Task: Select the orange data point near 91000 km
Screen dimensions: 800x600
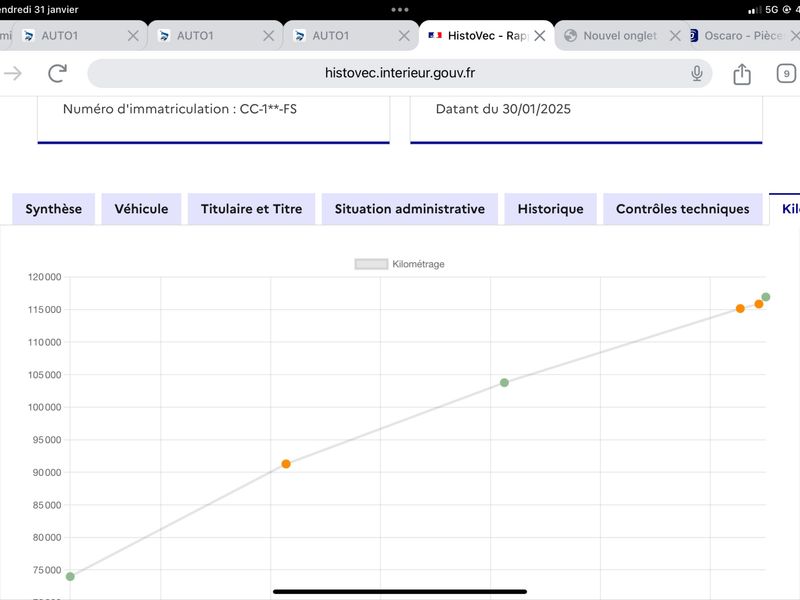Action: (286, 464)
